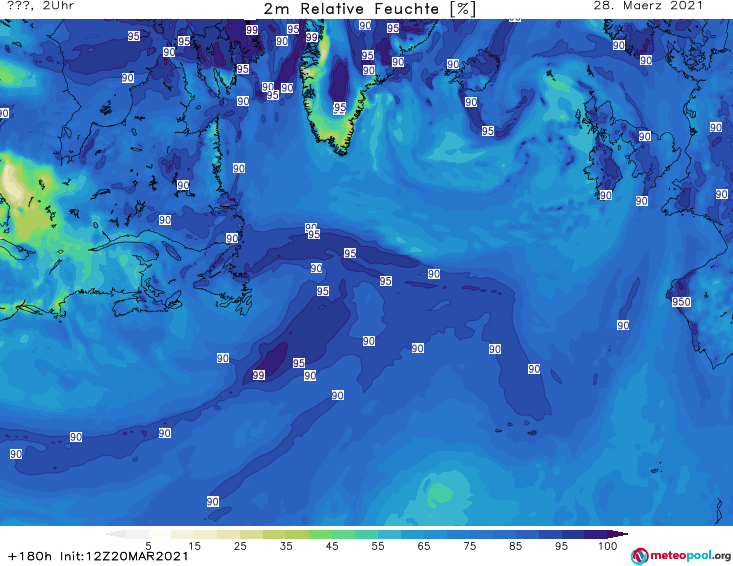Click the legend value '100'

(607, 546)
